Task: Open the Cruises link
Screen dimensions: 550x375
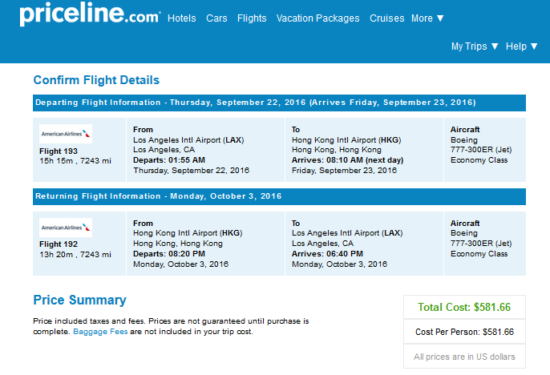Action: coord(387,18)
